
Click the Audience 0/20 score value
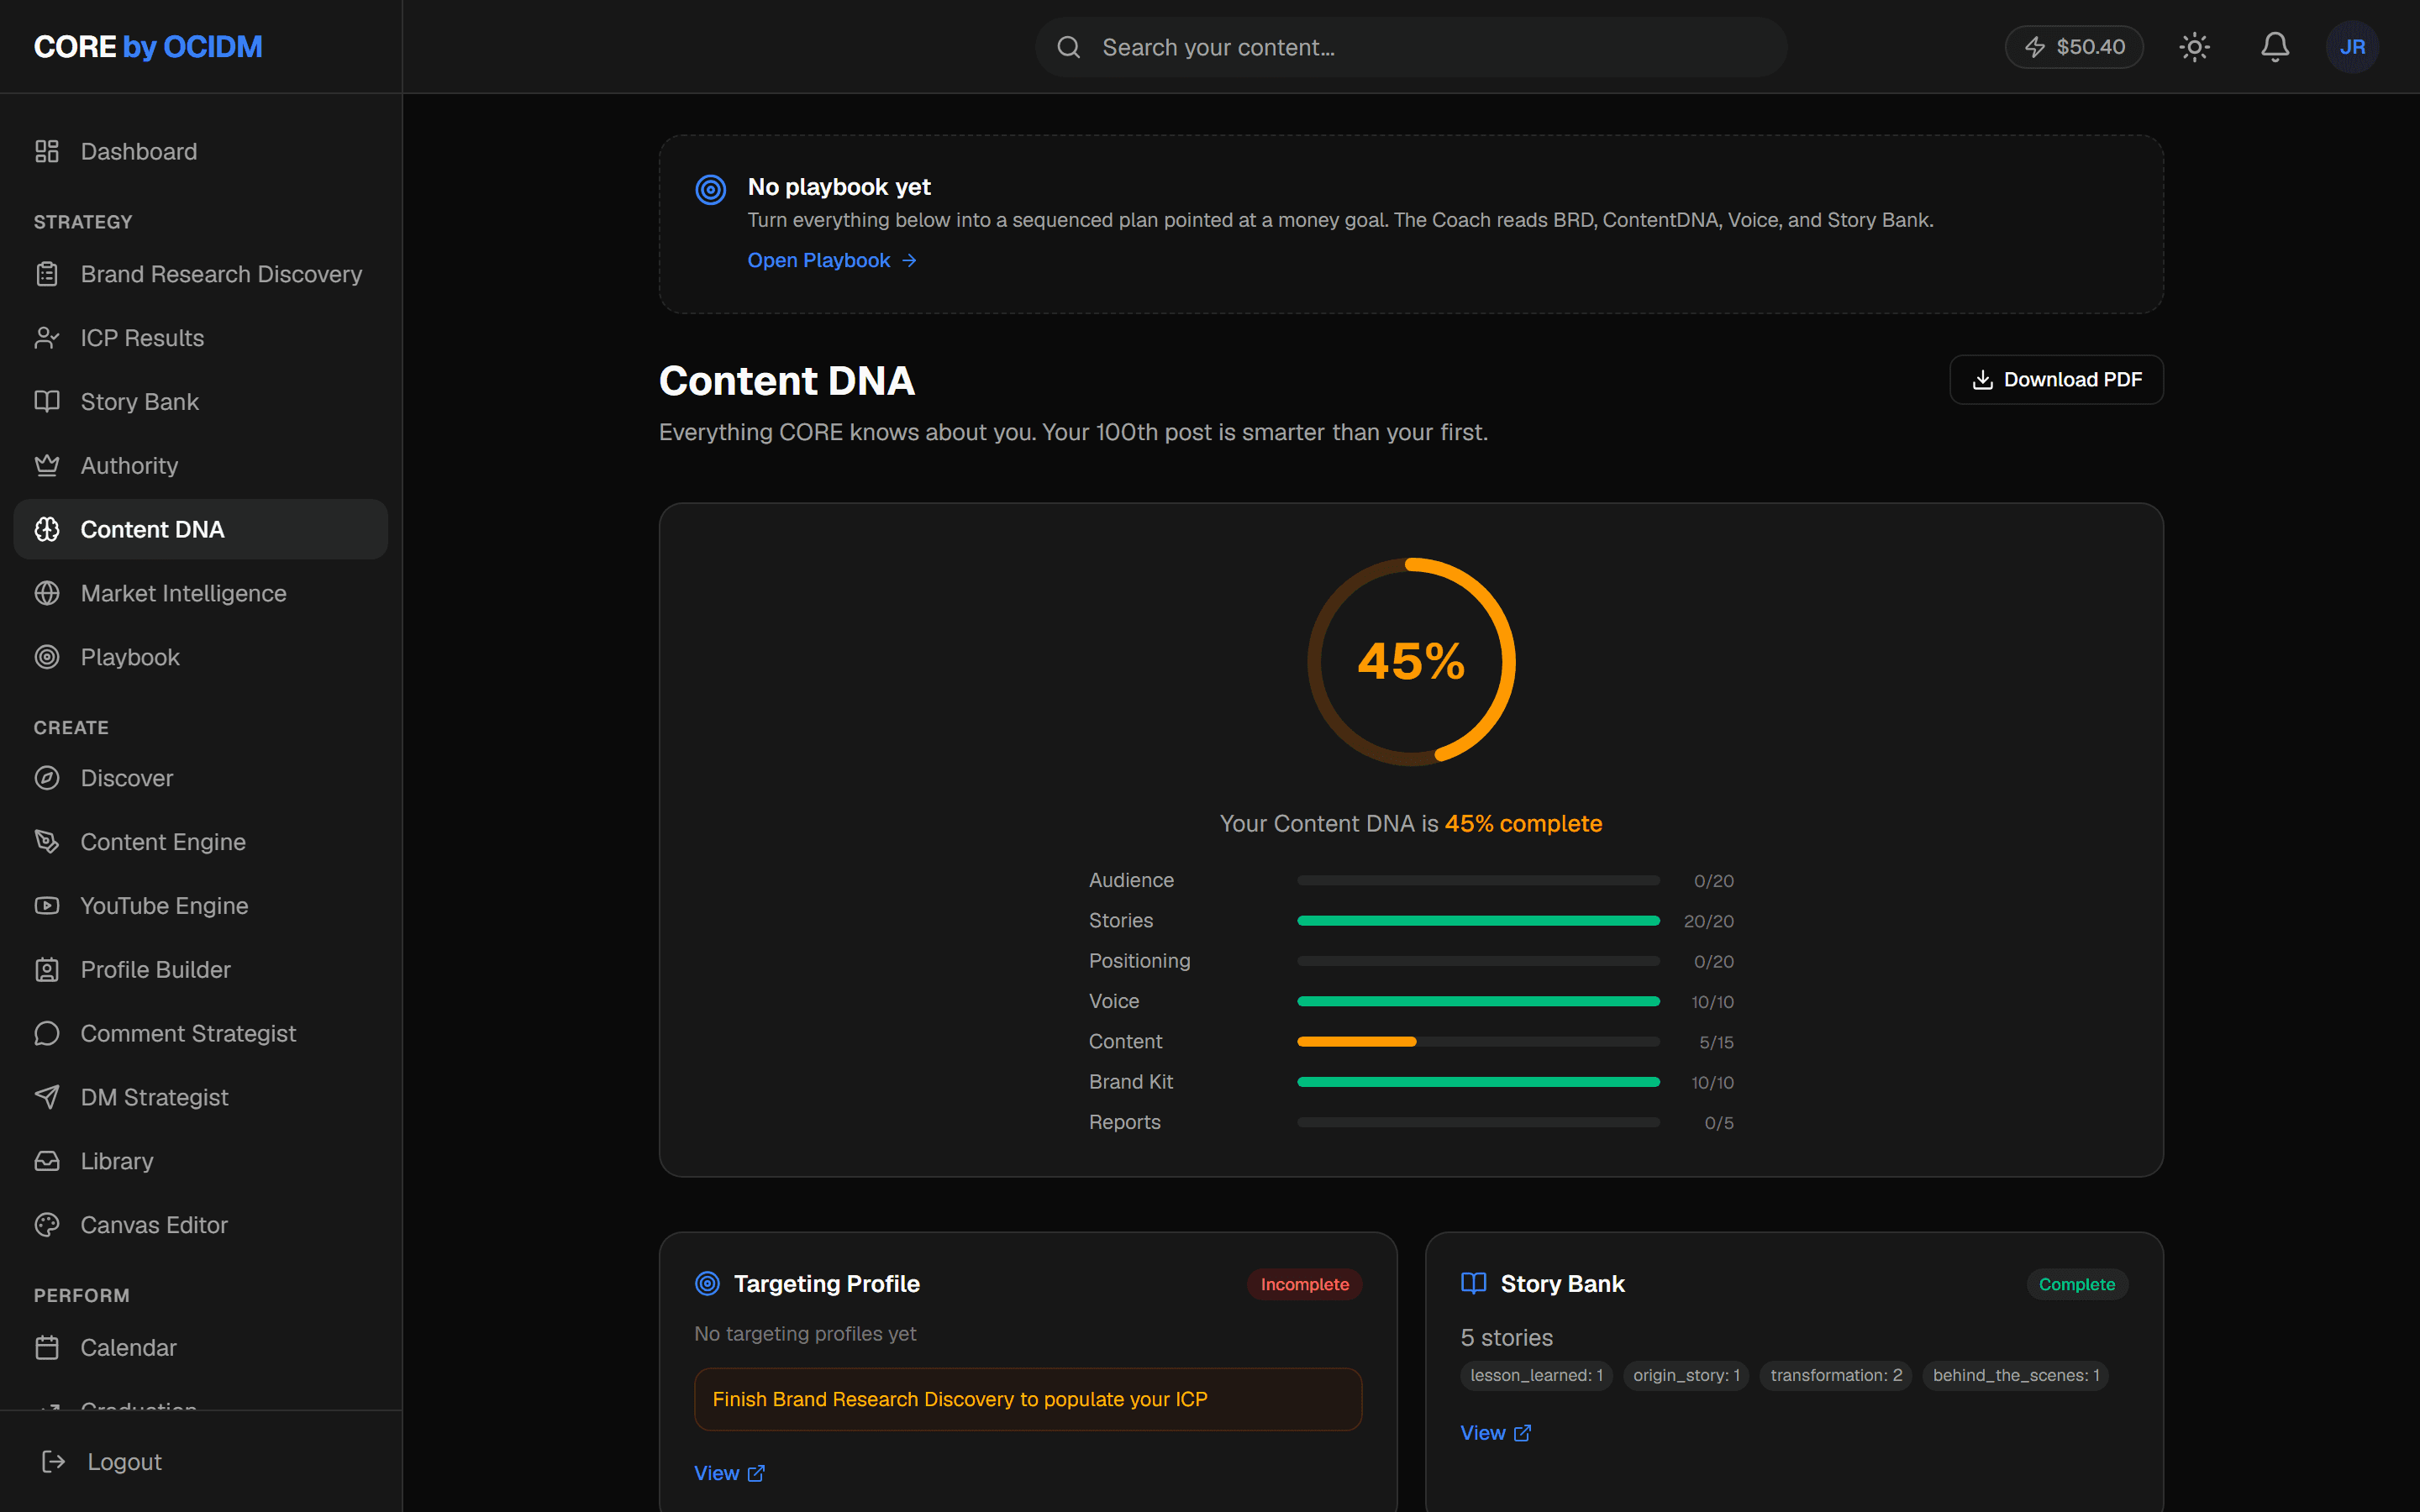(1713, 881)
